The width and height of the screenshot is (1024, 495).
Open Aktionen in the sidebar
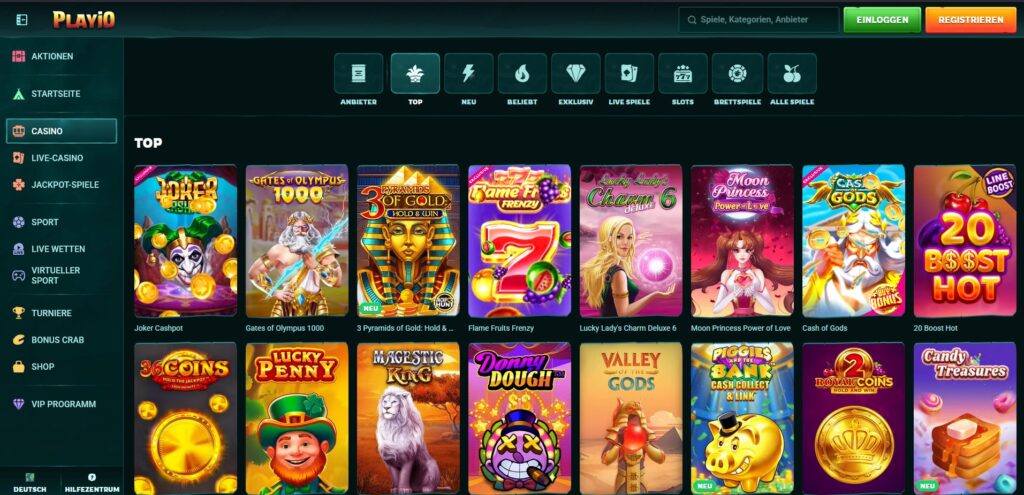[61, 57]
